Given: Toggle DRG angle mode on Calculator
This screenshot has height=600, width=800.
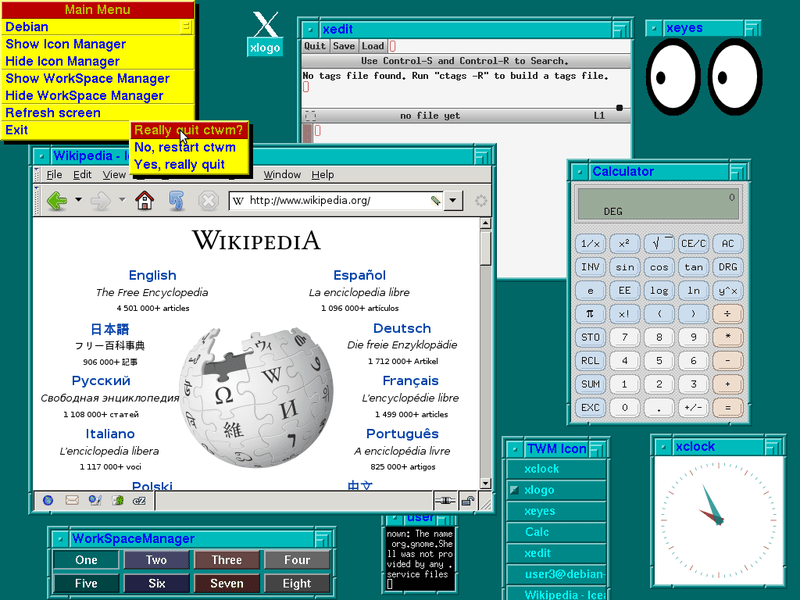Looking at the screenshot, I should coord(728,267).
